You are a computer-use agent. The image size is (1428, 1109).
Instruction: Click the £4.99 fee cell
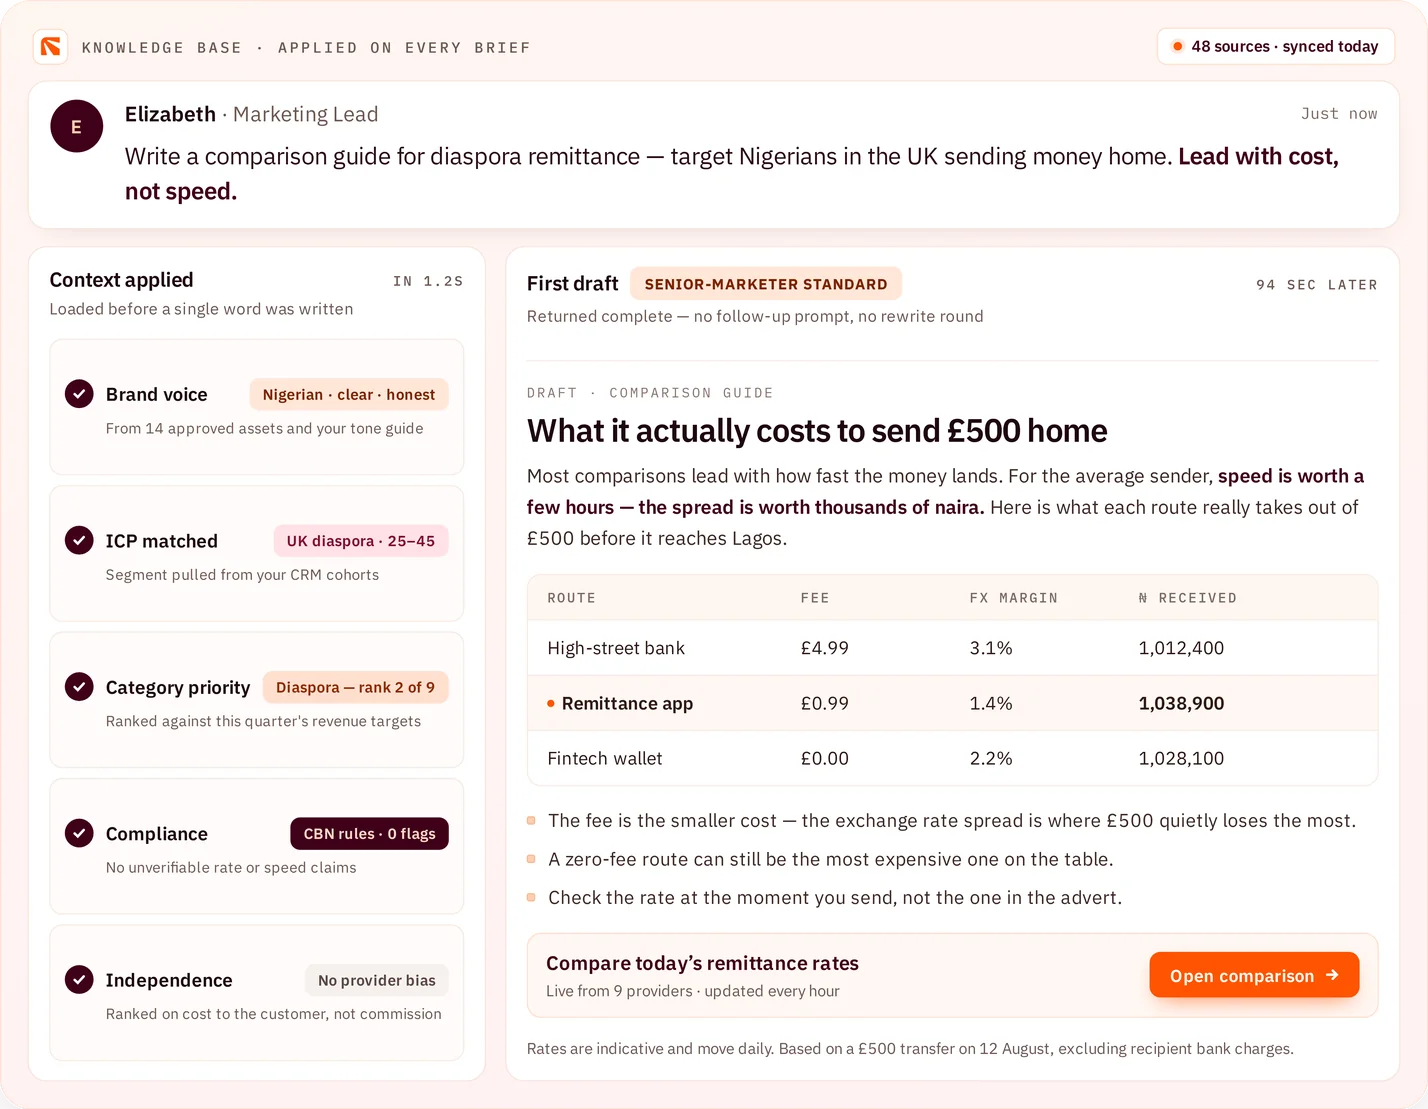coord(824,648)
